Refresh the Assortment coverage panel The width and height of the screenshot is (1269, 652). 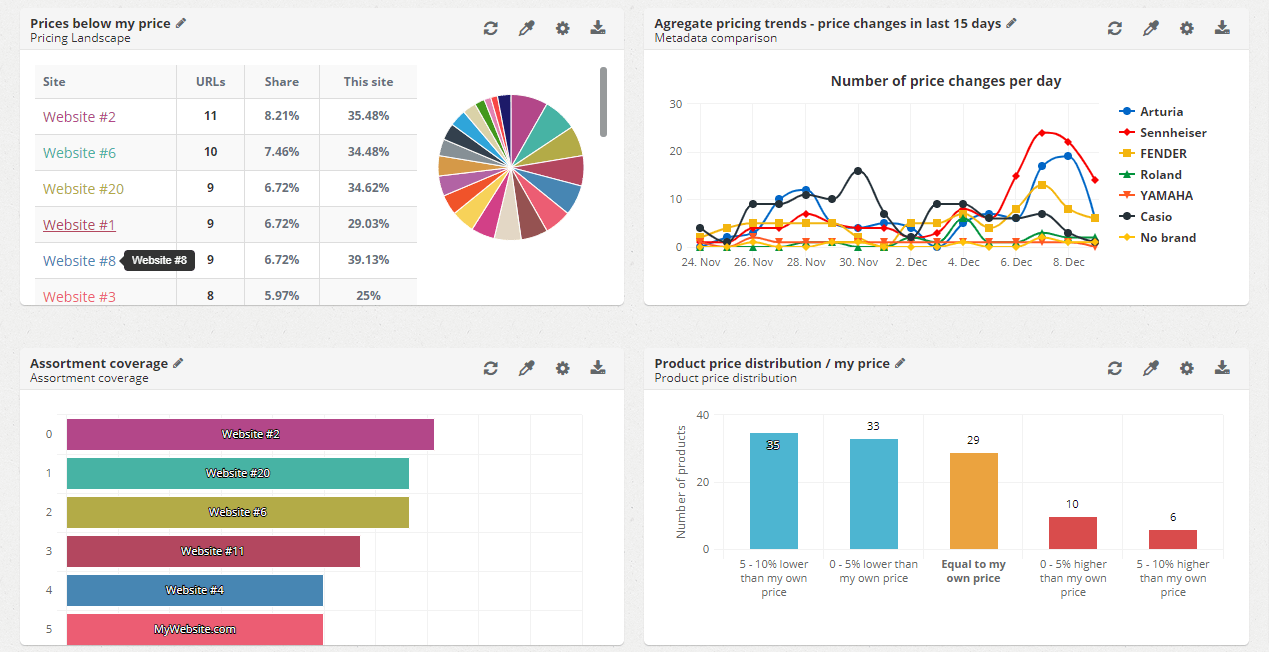pos(490,368)
